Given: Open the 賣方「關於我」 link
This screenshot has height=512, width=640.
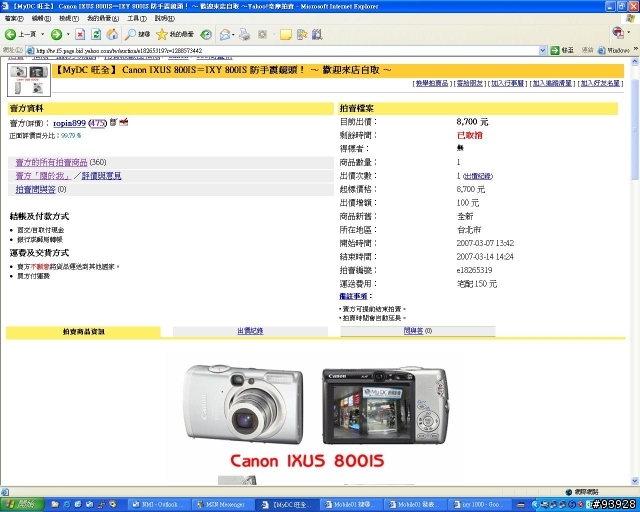Looking at the screenshot, I should [x=43, y=176].
